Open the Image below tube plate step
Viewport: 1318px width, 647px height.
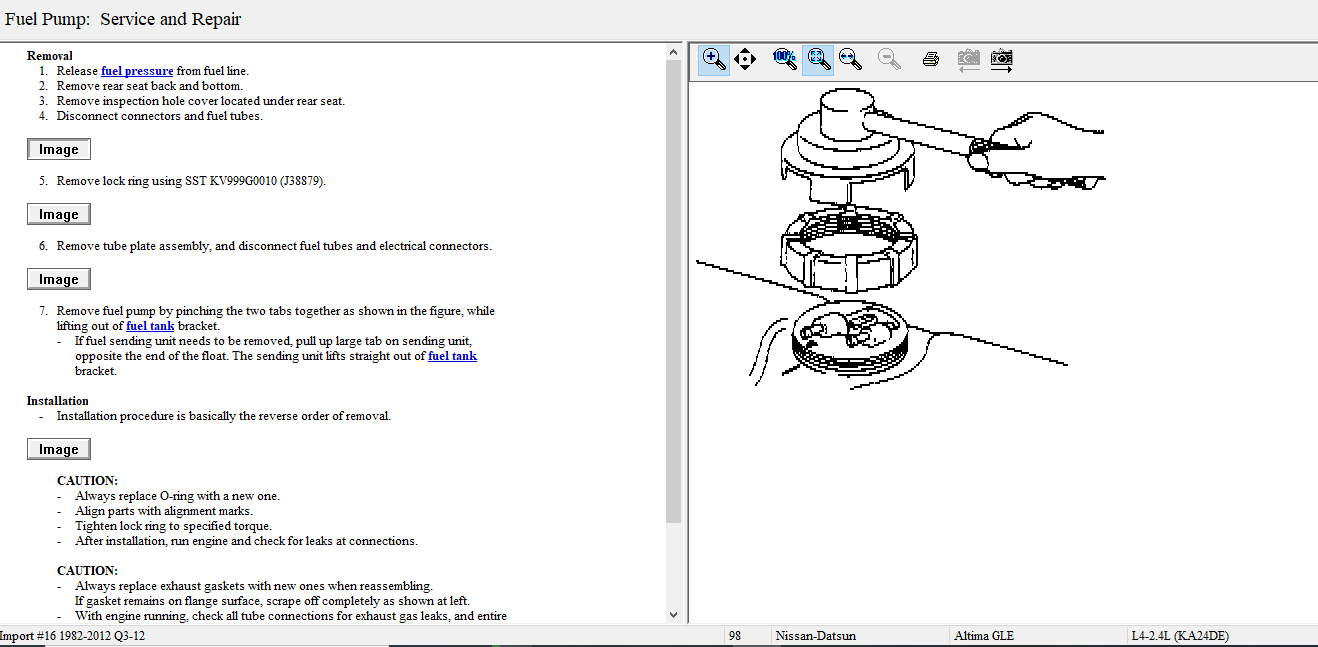pyautogui.click(x=59, y=279)
